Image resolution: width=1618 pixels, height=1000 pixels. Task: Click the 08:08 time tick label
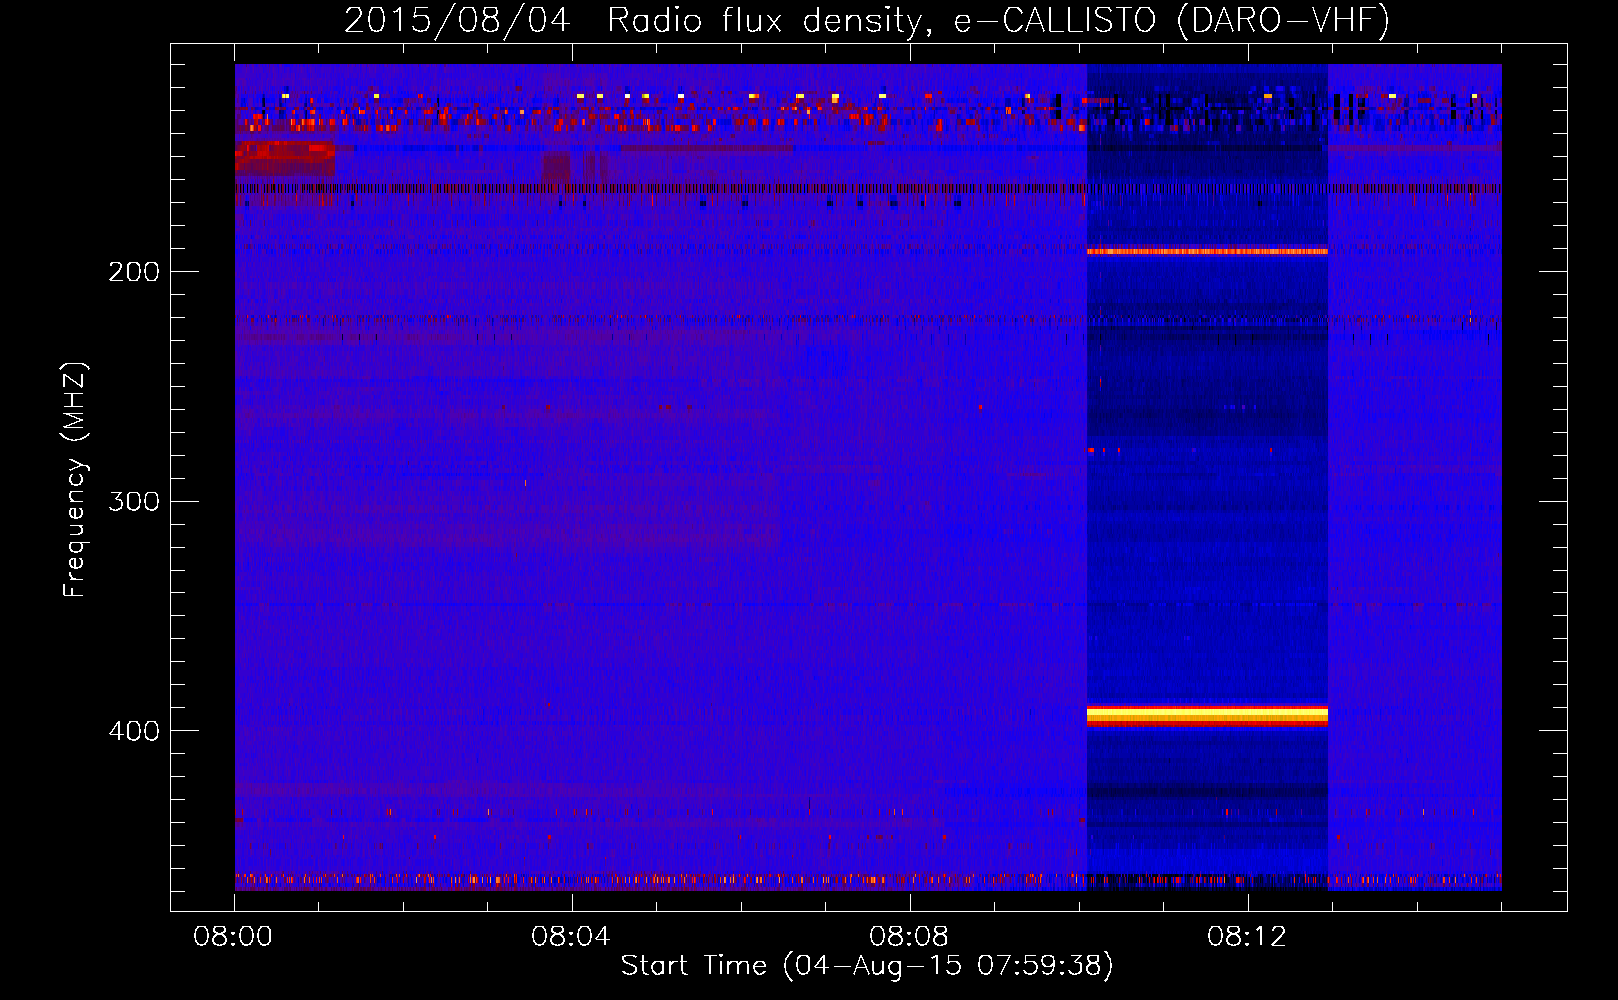tap(909, 937)
